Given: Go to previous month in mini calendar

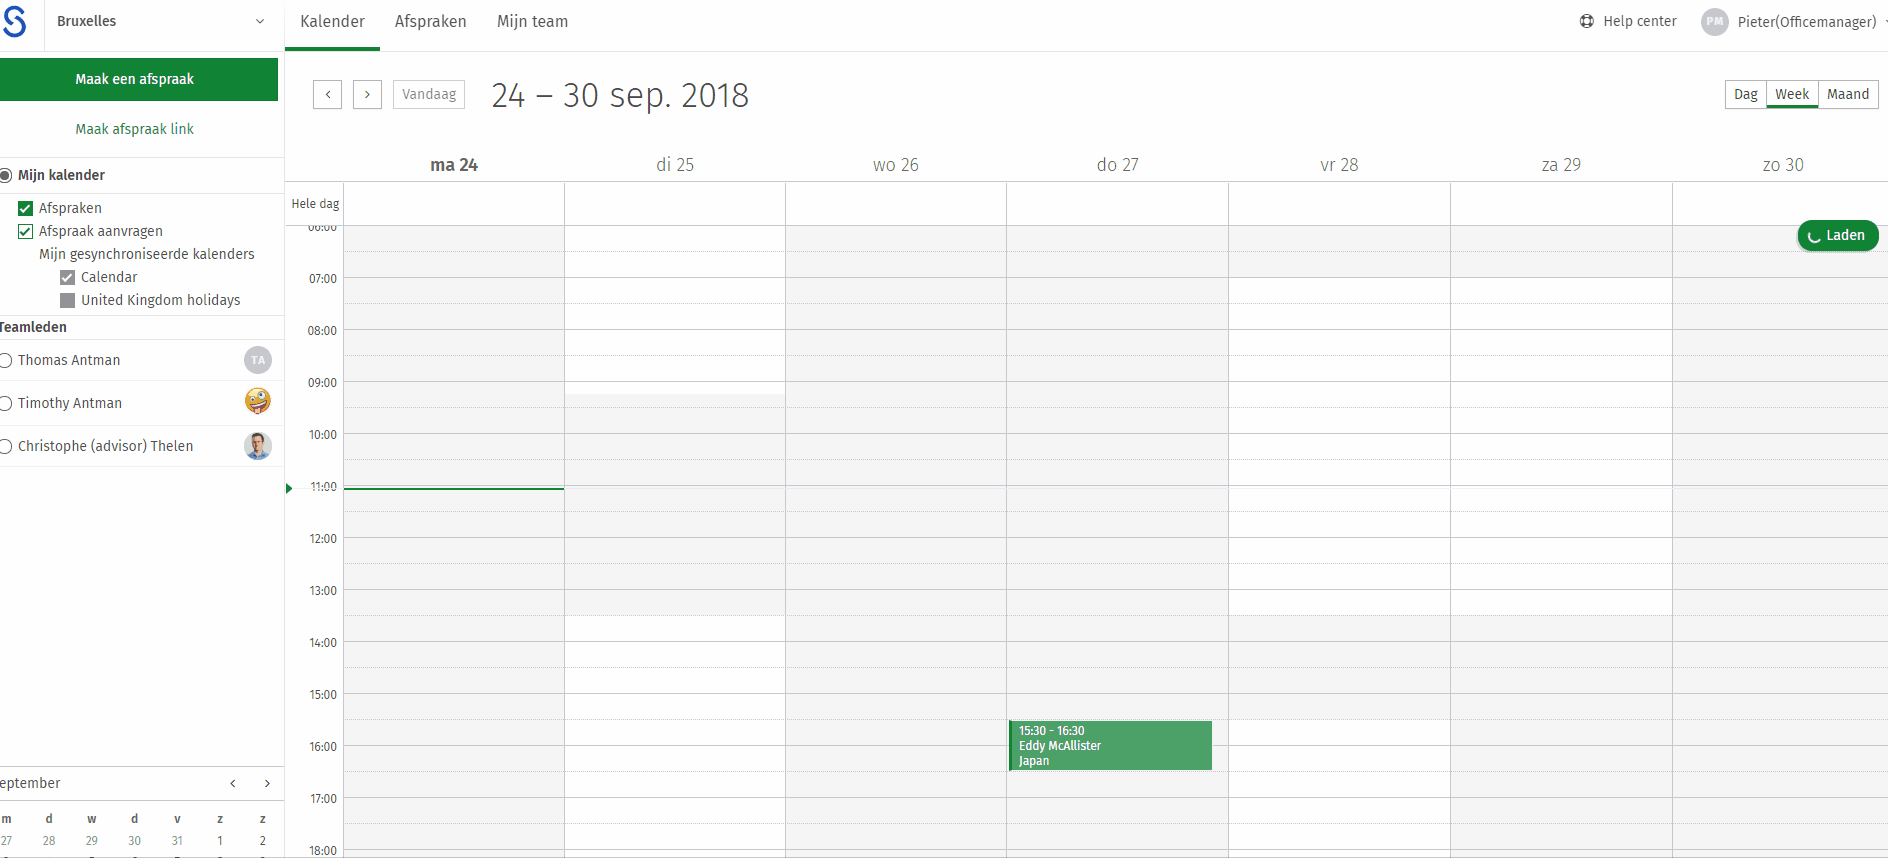Looking at the screenshot, I should tap(233, 783).
